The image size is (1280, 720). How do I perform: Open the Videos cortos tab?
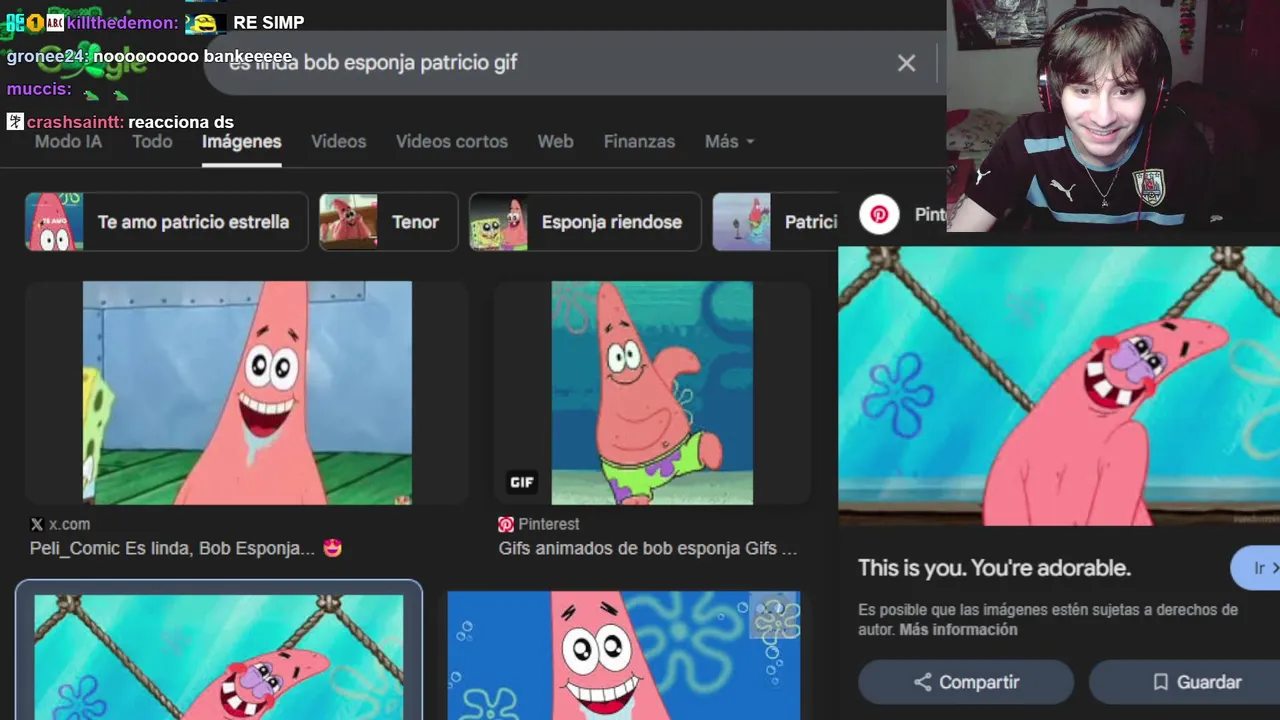[452, 142]
